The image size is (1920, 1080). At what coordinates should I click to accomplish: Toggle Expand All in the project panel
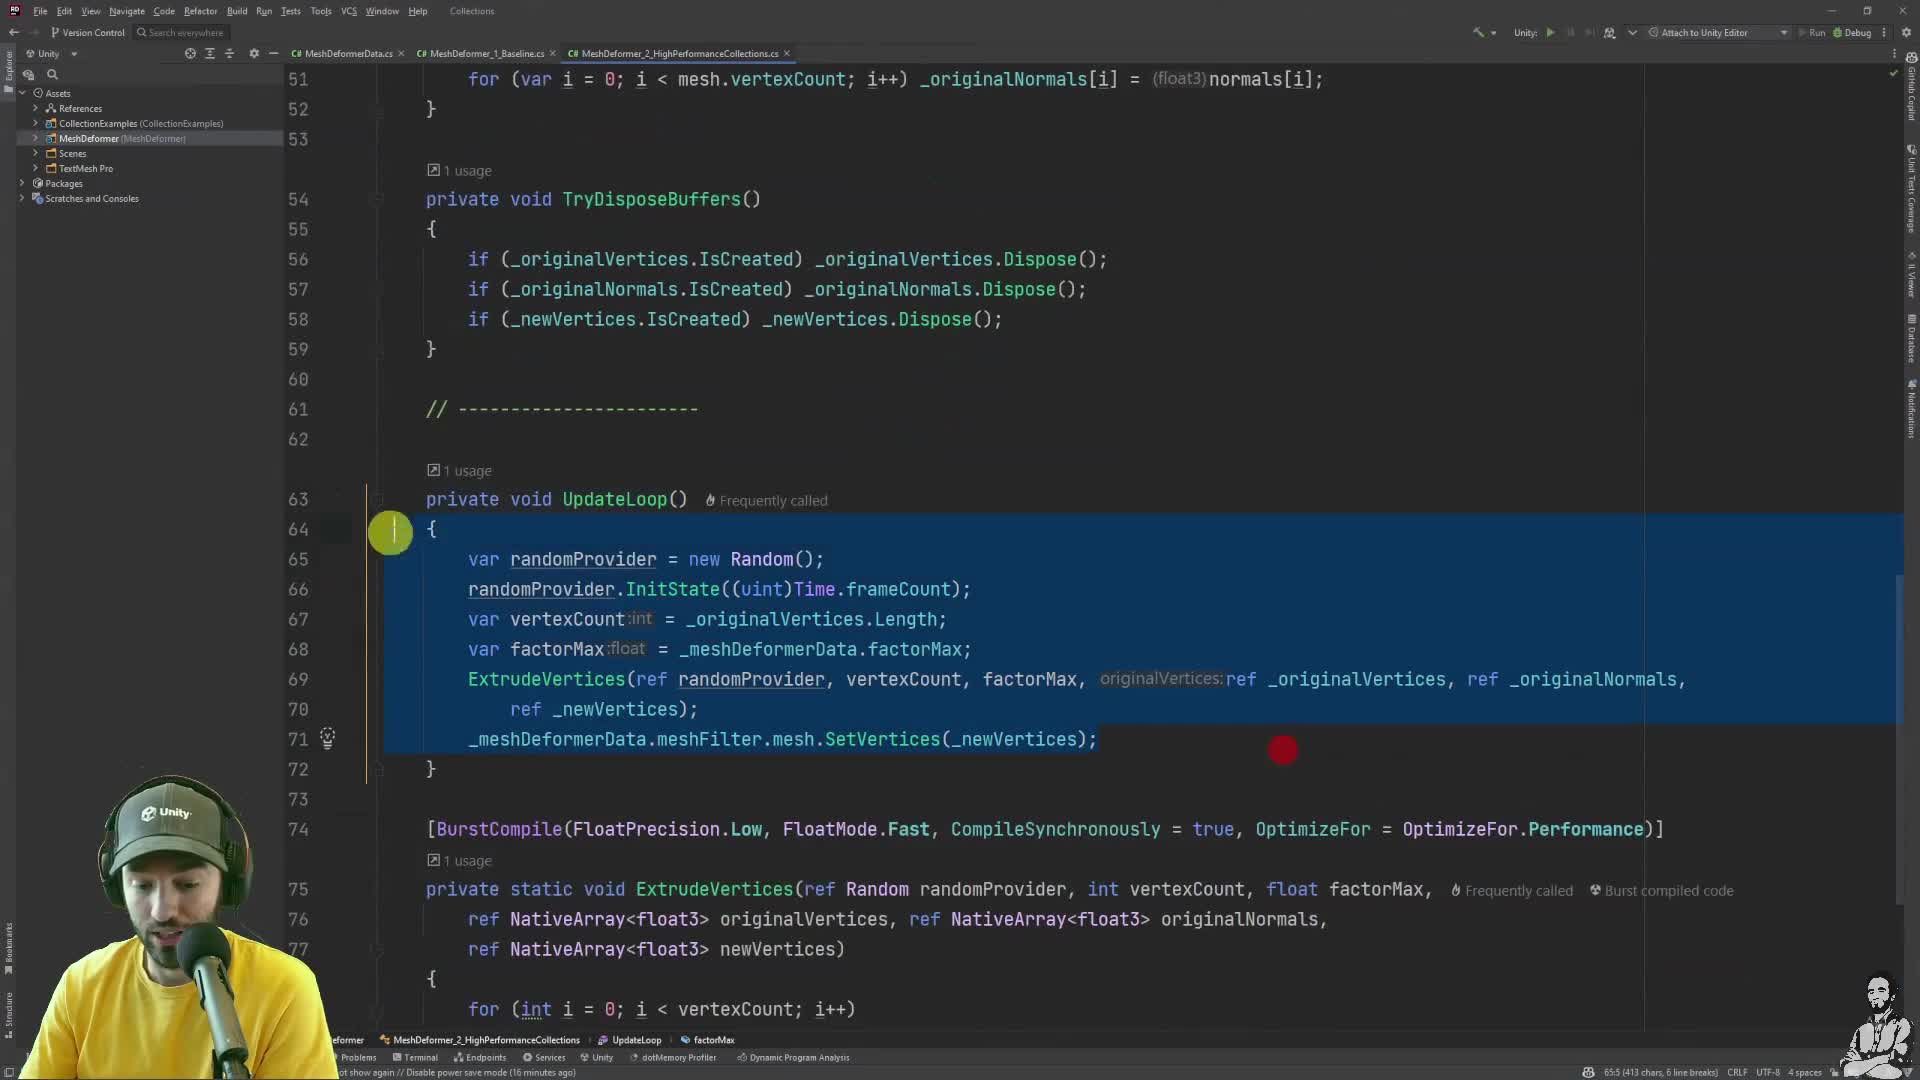[230, 54]
